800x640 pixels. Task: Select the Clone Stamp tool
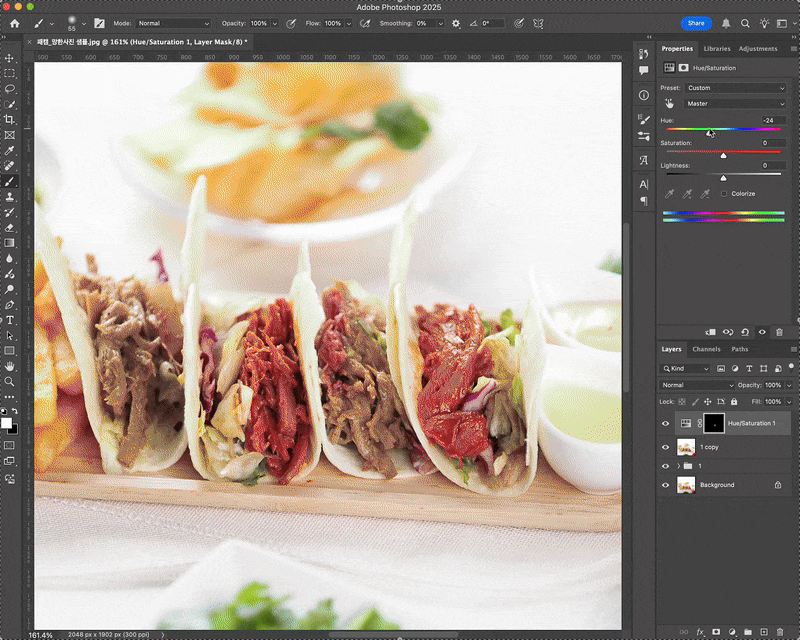click(9, 197)
